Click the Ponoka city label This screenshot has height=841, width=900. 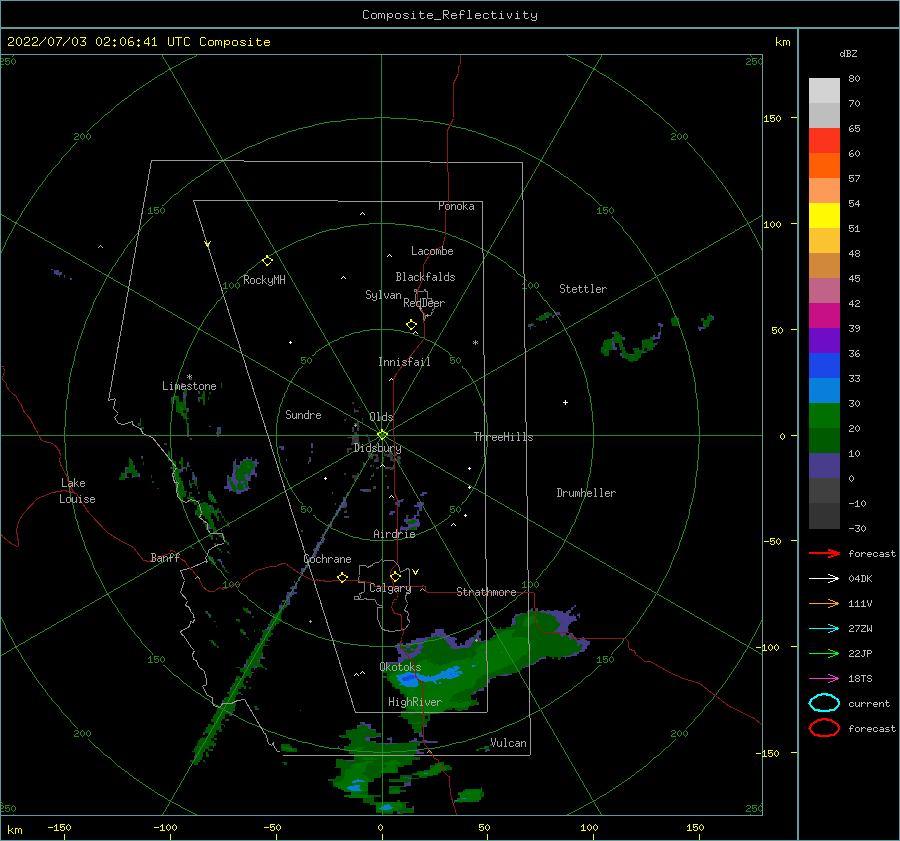(456, 206)
